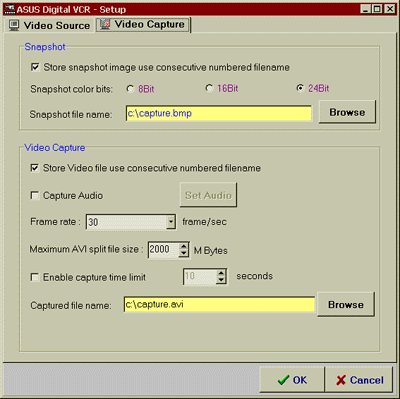400x399 pixels.
Task: Switch to the Video Source tab
Action: (49, 26)
